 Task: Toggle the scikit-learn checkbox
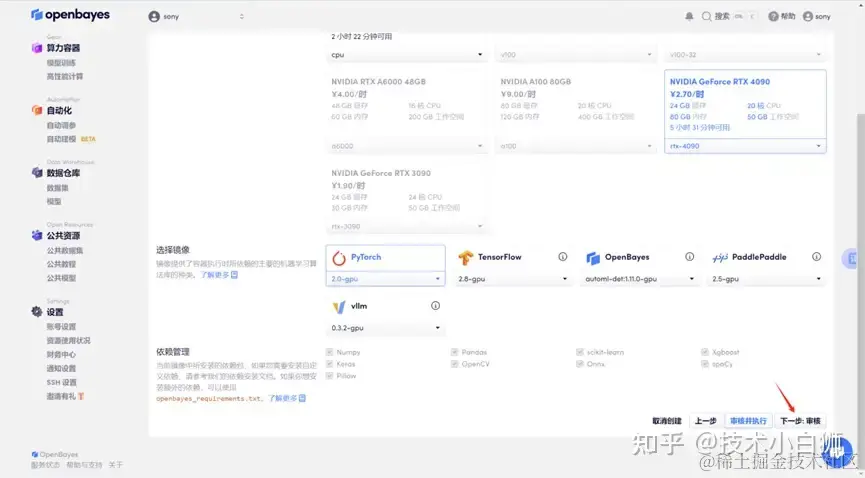pyautogui.click(x=580, y=352)
